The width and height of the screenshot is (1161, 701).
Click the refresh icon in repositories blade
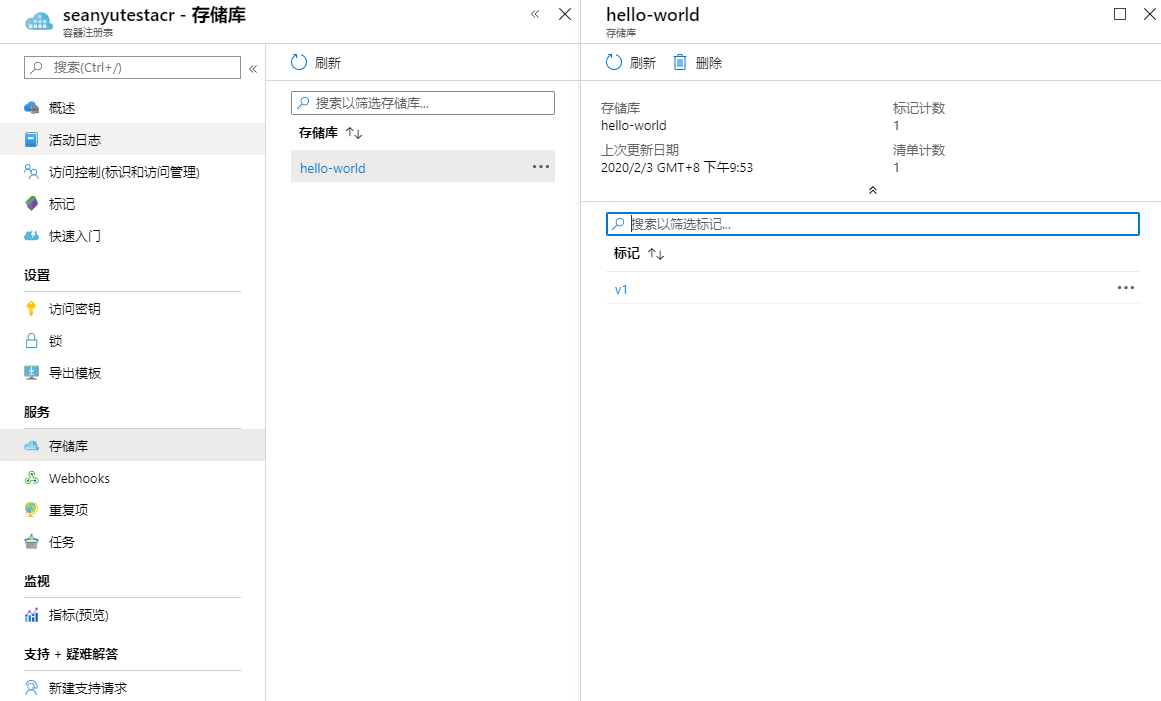click(x=299, y=62)
